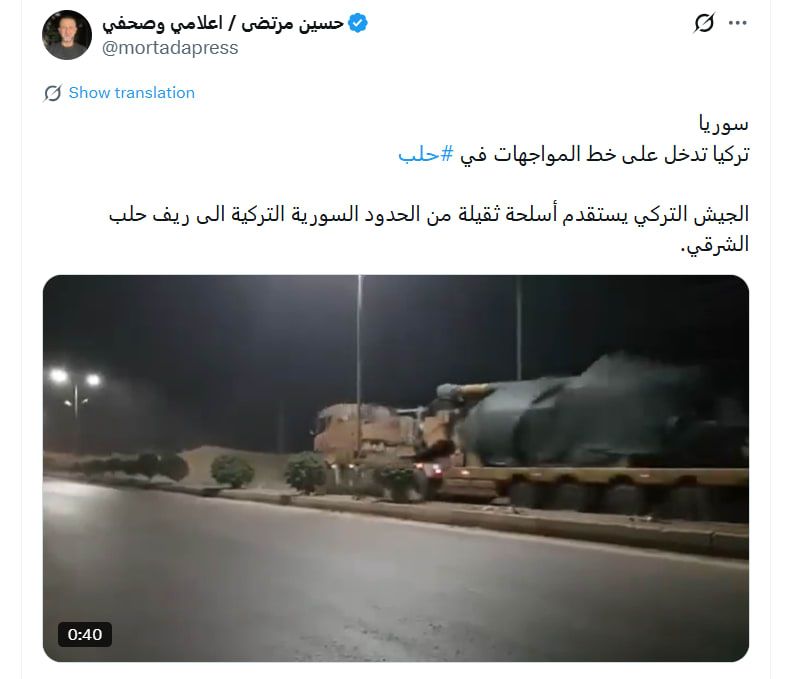Click the blue verified badge
The height and width of the screenshot is (679, 787).
[358, 23]
